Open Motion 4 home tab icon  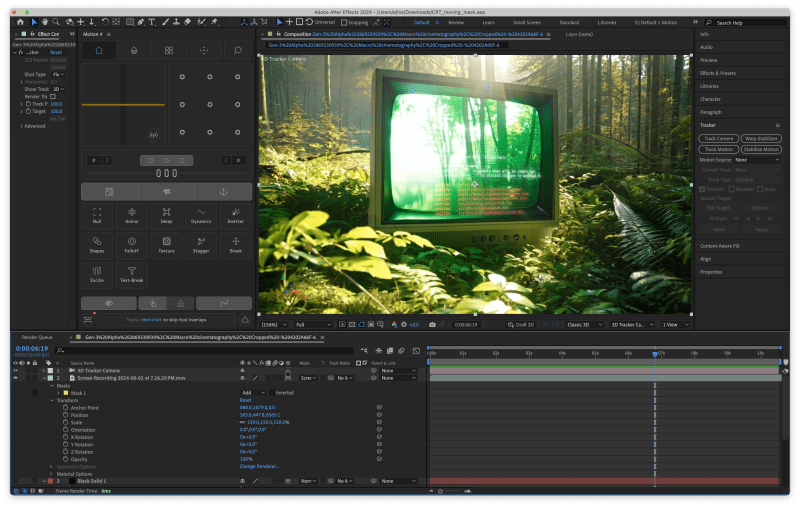click(99, 50)
